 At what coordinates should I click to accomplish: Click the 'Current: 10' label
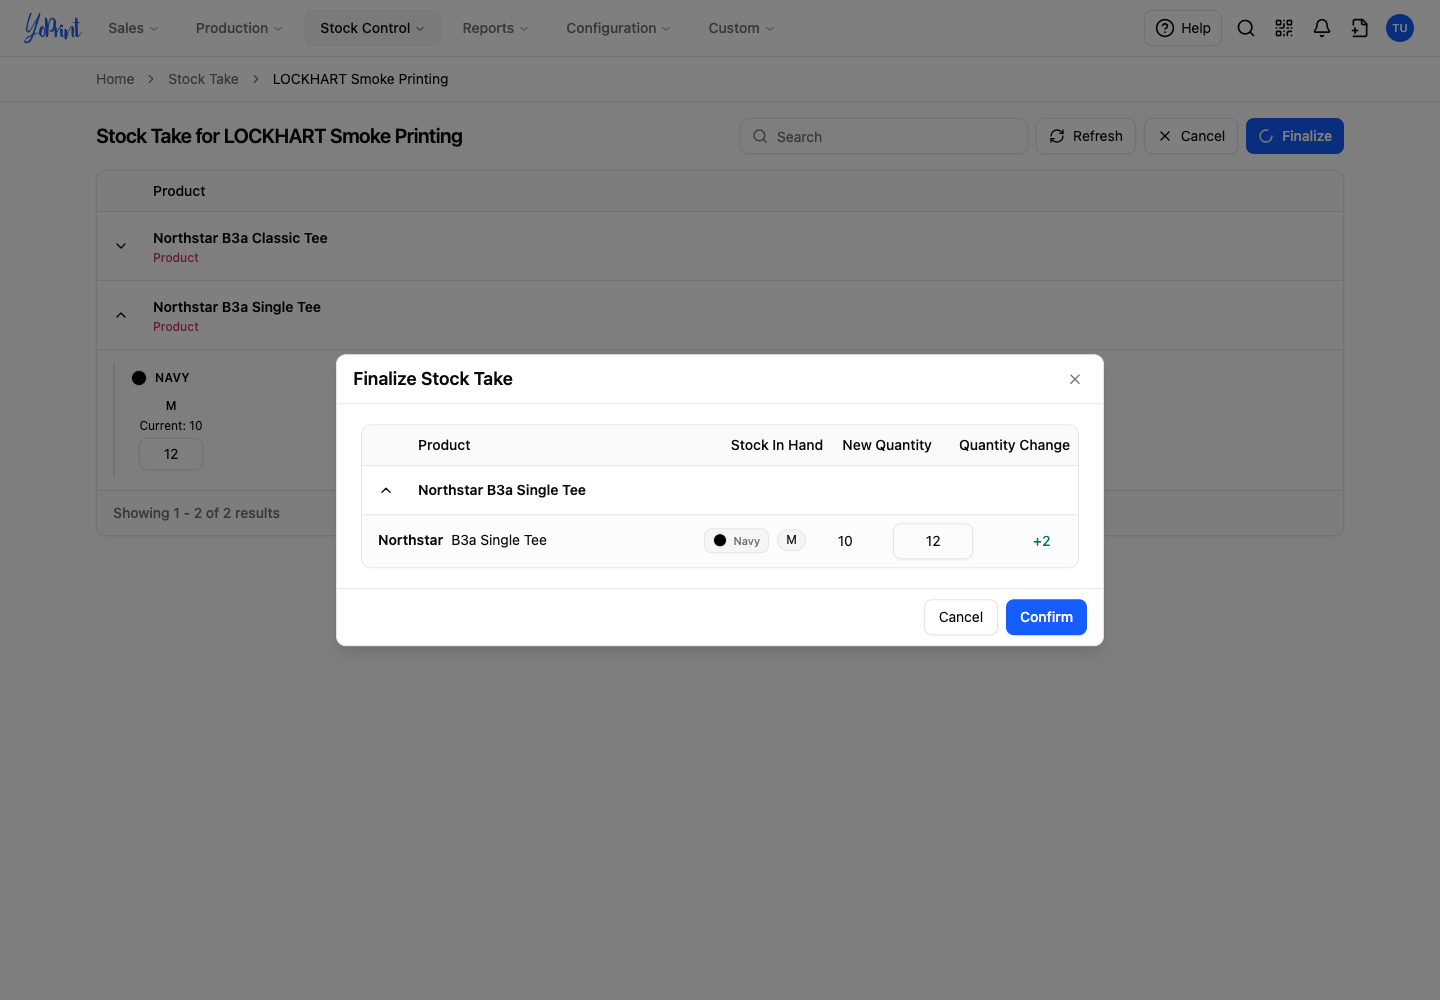click(x=171, y=426)
